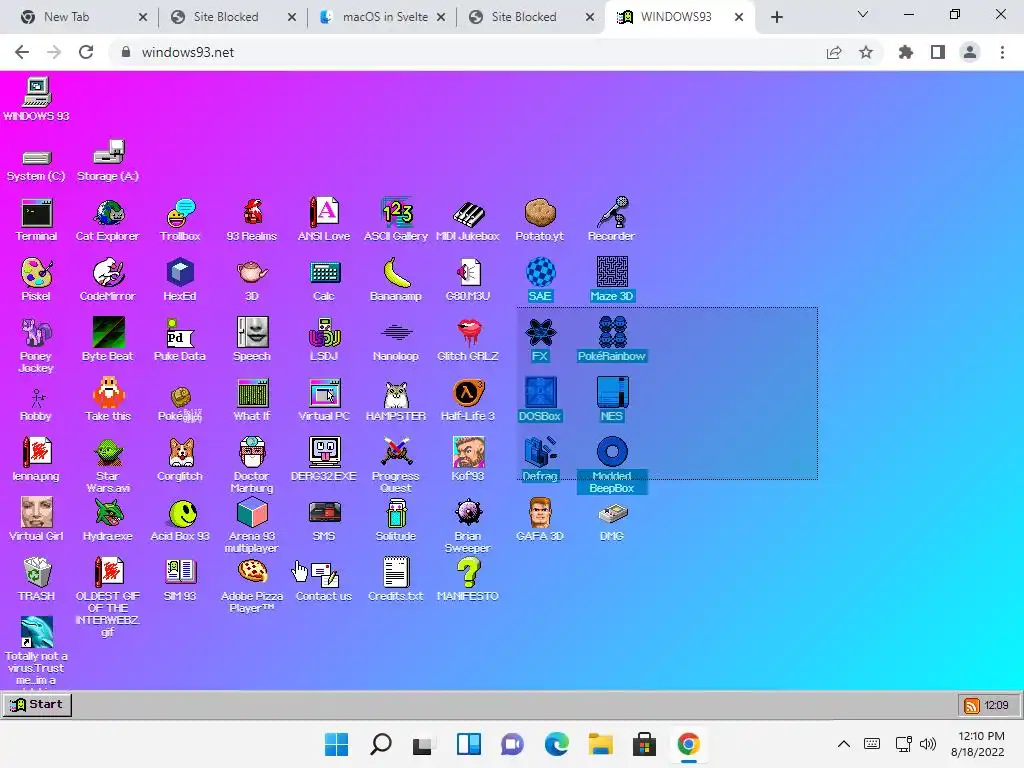
Task: Open Hydra.exe icon
Action: point(108,520)
